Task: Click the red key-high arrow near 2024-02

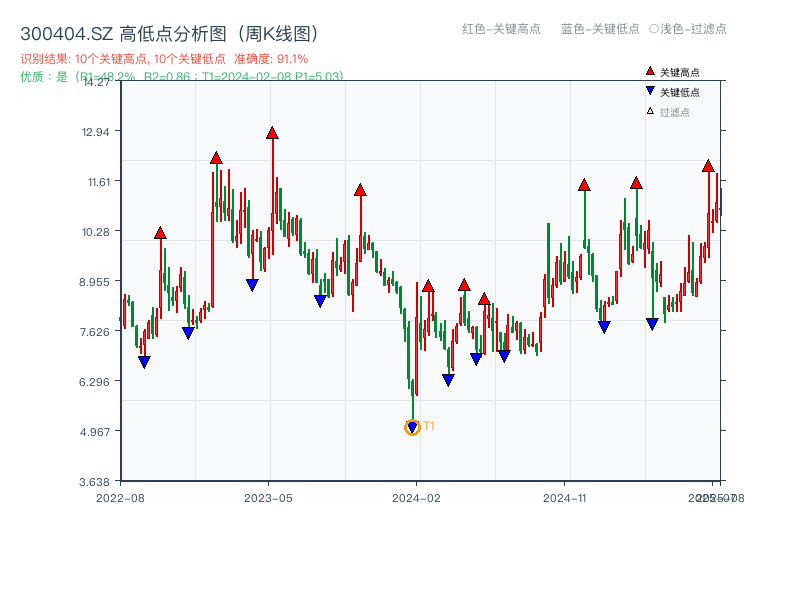Action: [427, 286]
